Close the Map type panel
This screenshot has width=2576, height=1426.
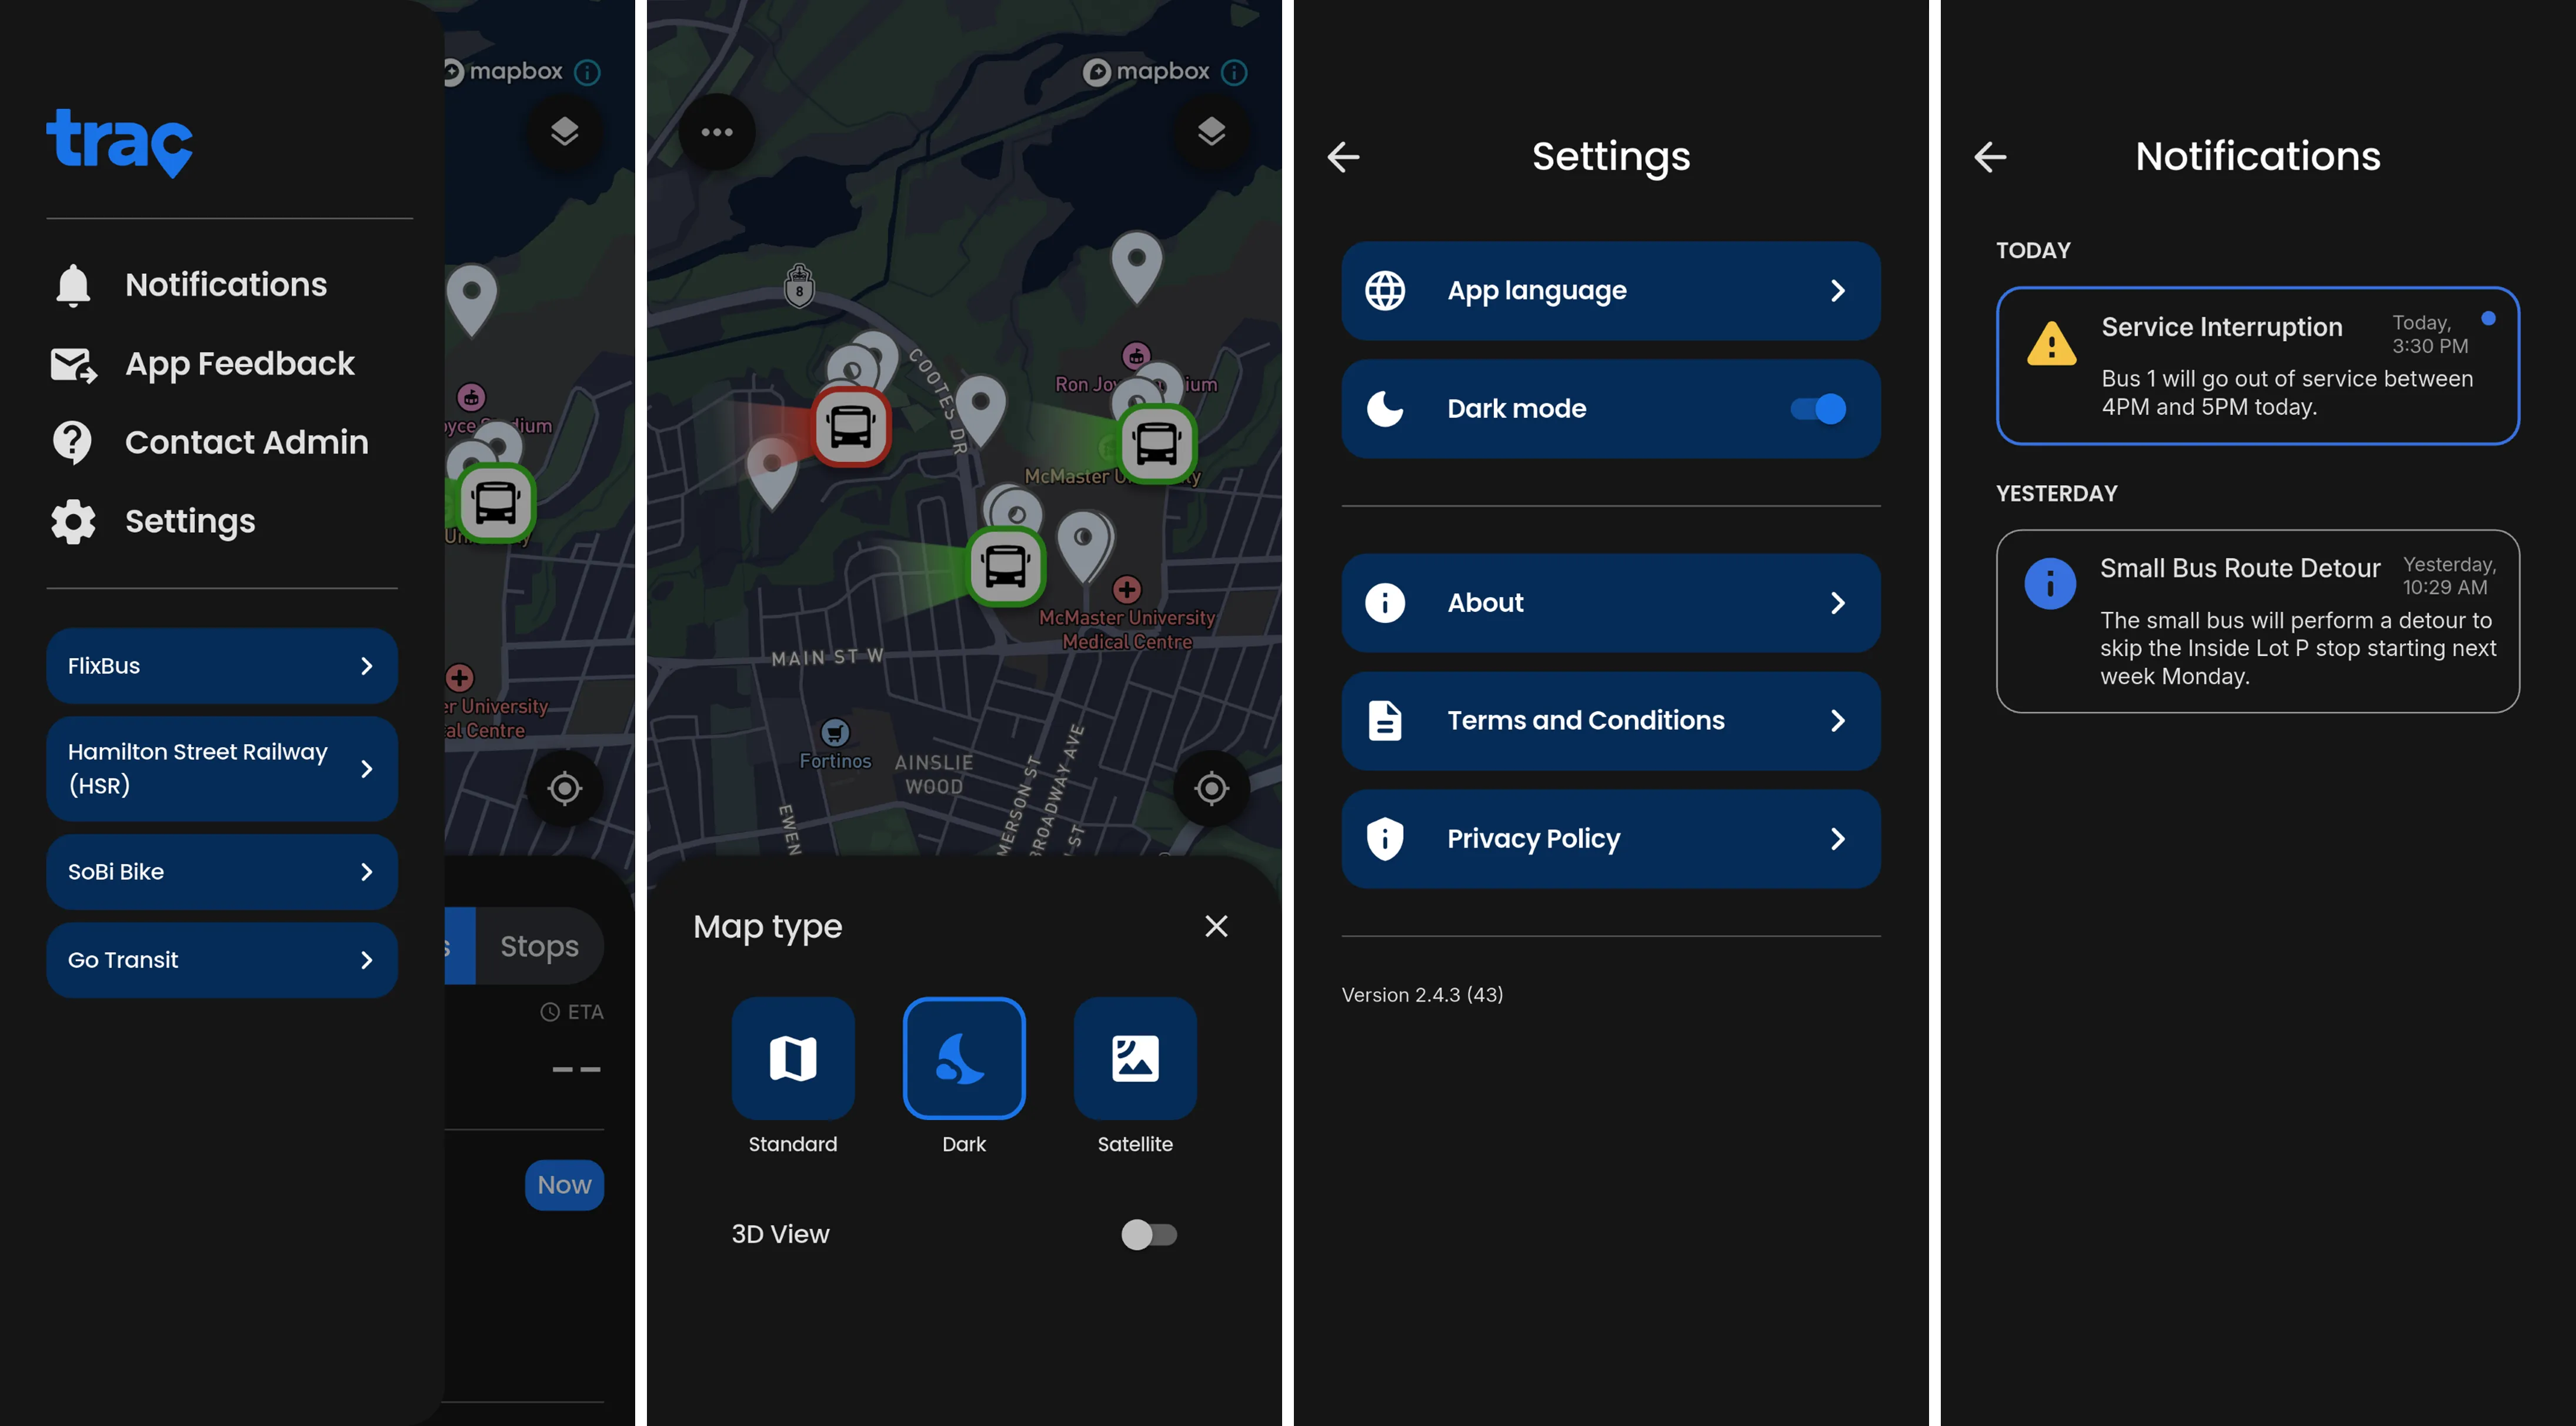click(x=1216, y=926)
